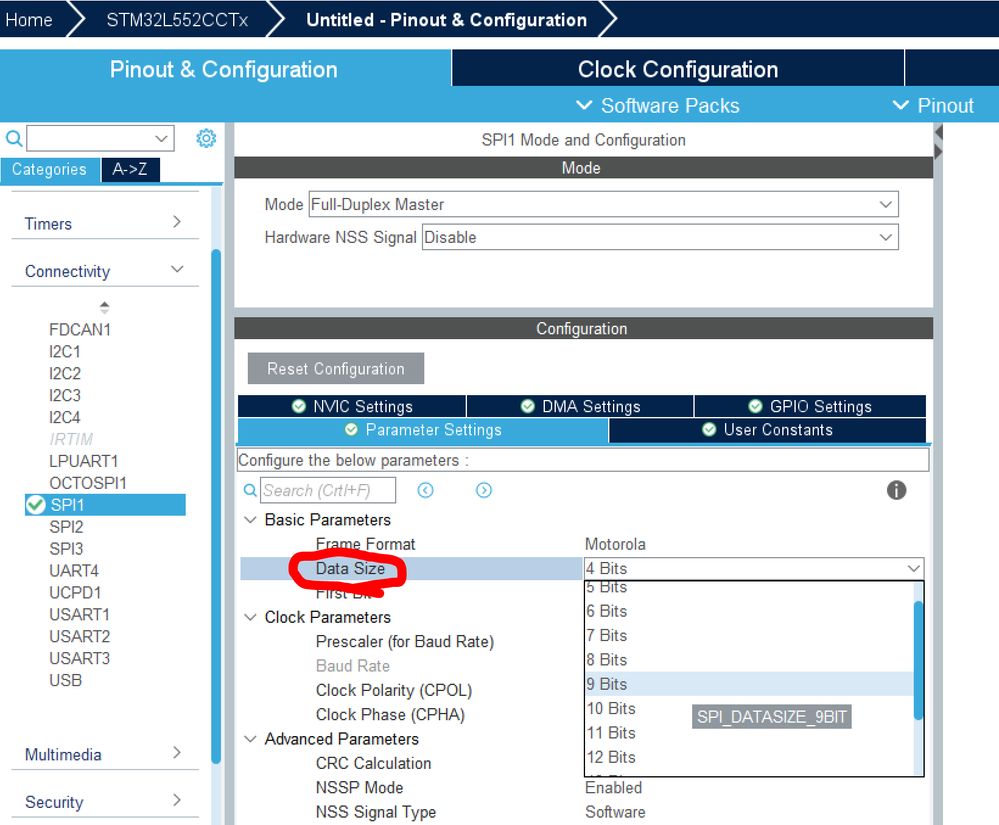Select UART4 peripheral
Image resolution: width=999 pixels, height=825 pixels.
(x=74, y=571)
